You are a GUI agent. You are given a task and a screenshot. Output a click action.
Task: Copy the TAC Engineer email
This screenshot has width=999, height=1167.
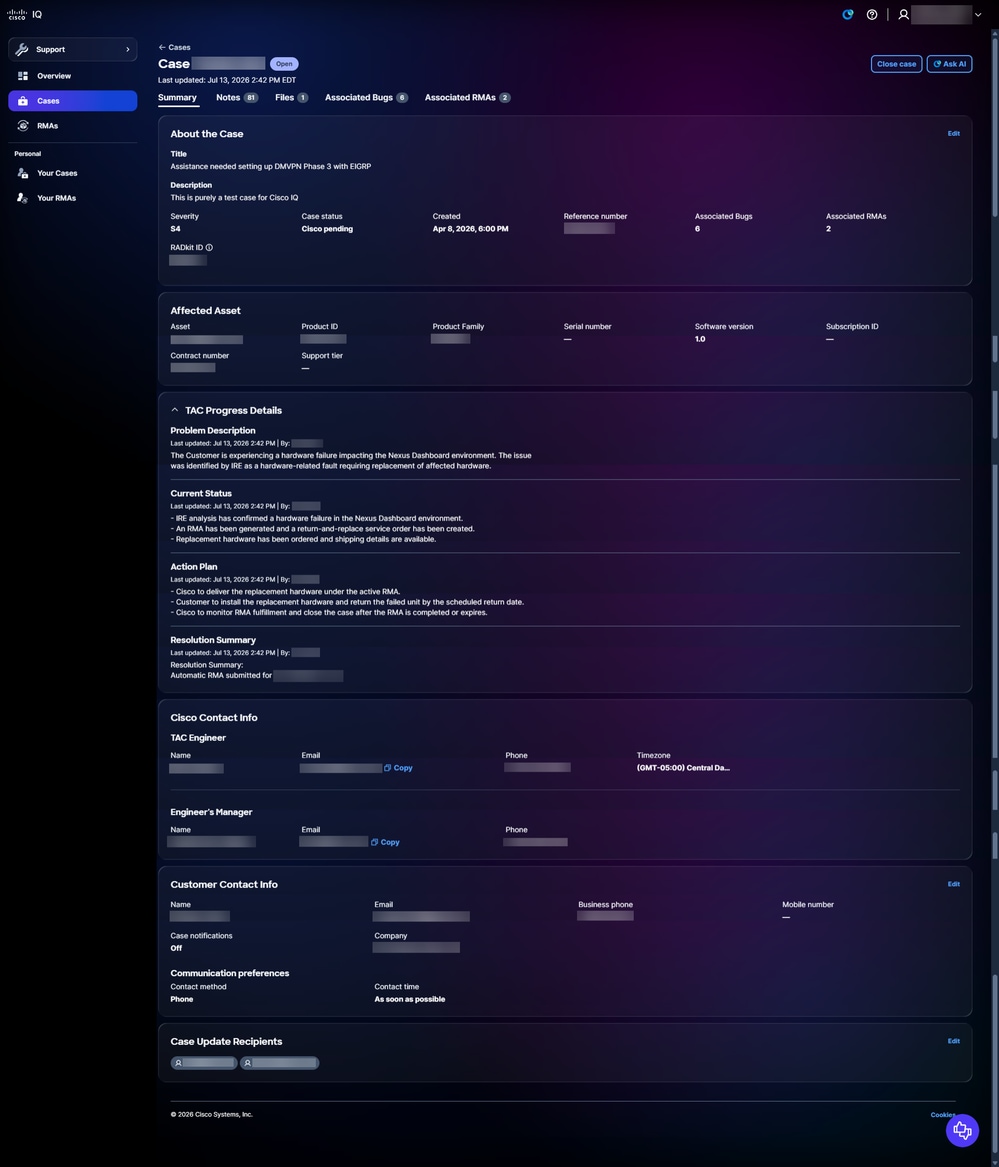[398, 767]
